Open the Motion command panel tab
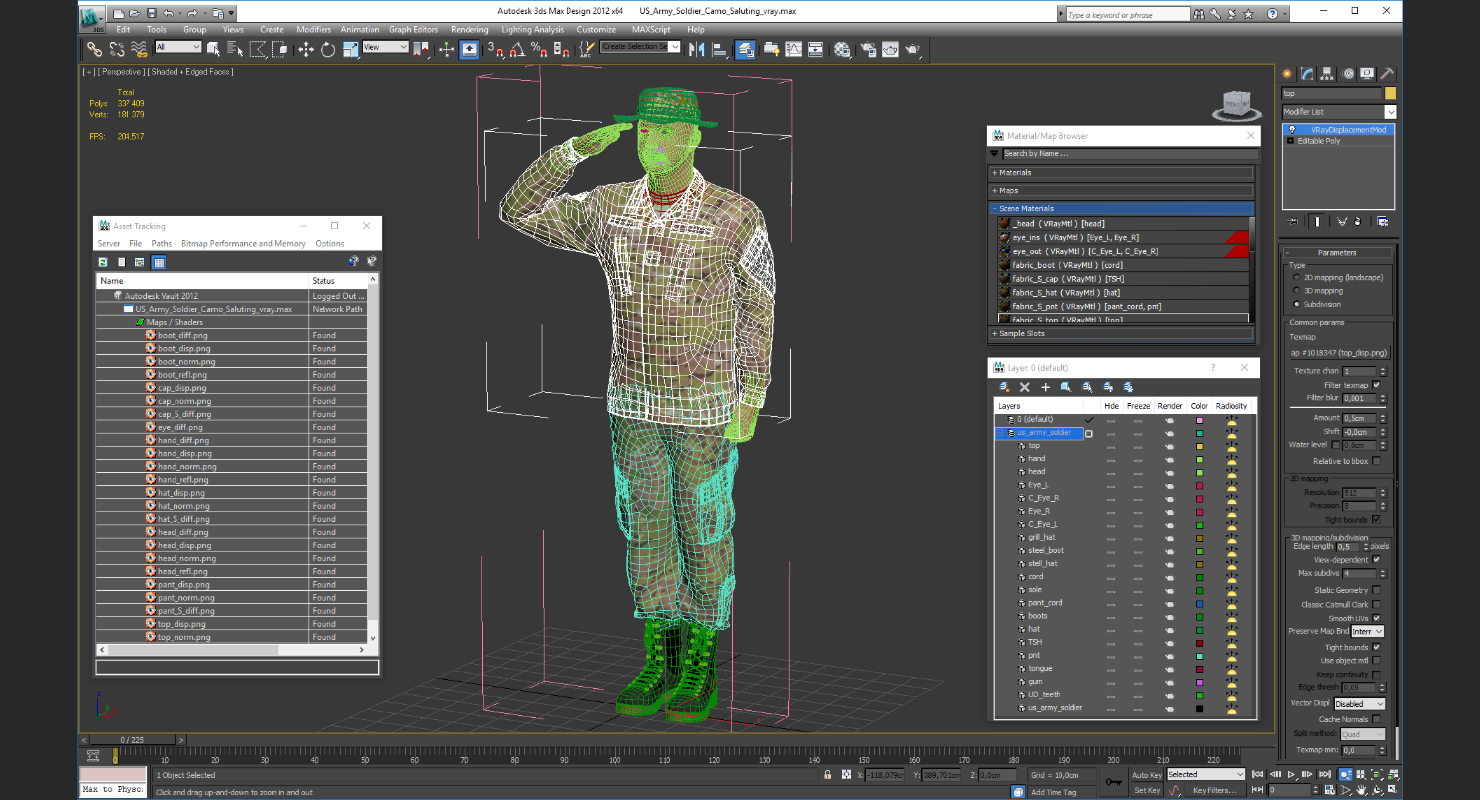The image size is (1480, 800). [x=1346, y=74]
